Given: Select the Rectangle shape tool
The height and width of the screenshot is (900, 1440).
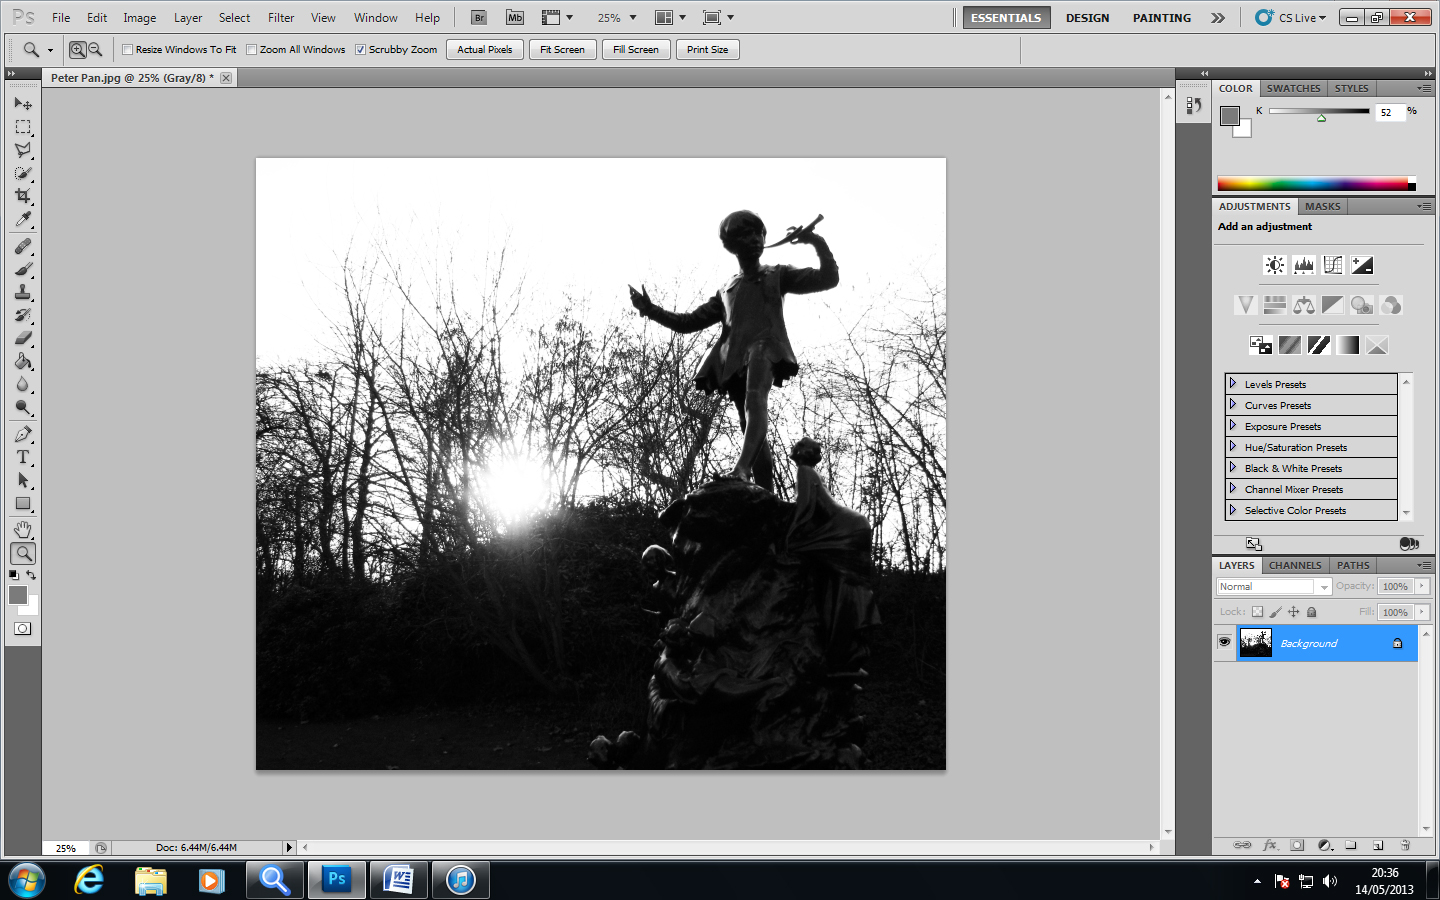Looking at the screenshot, I should (23, 503).
